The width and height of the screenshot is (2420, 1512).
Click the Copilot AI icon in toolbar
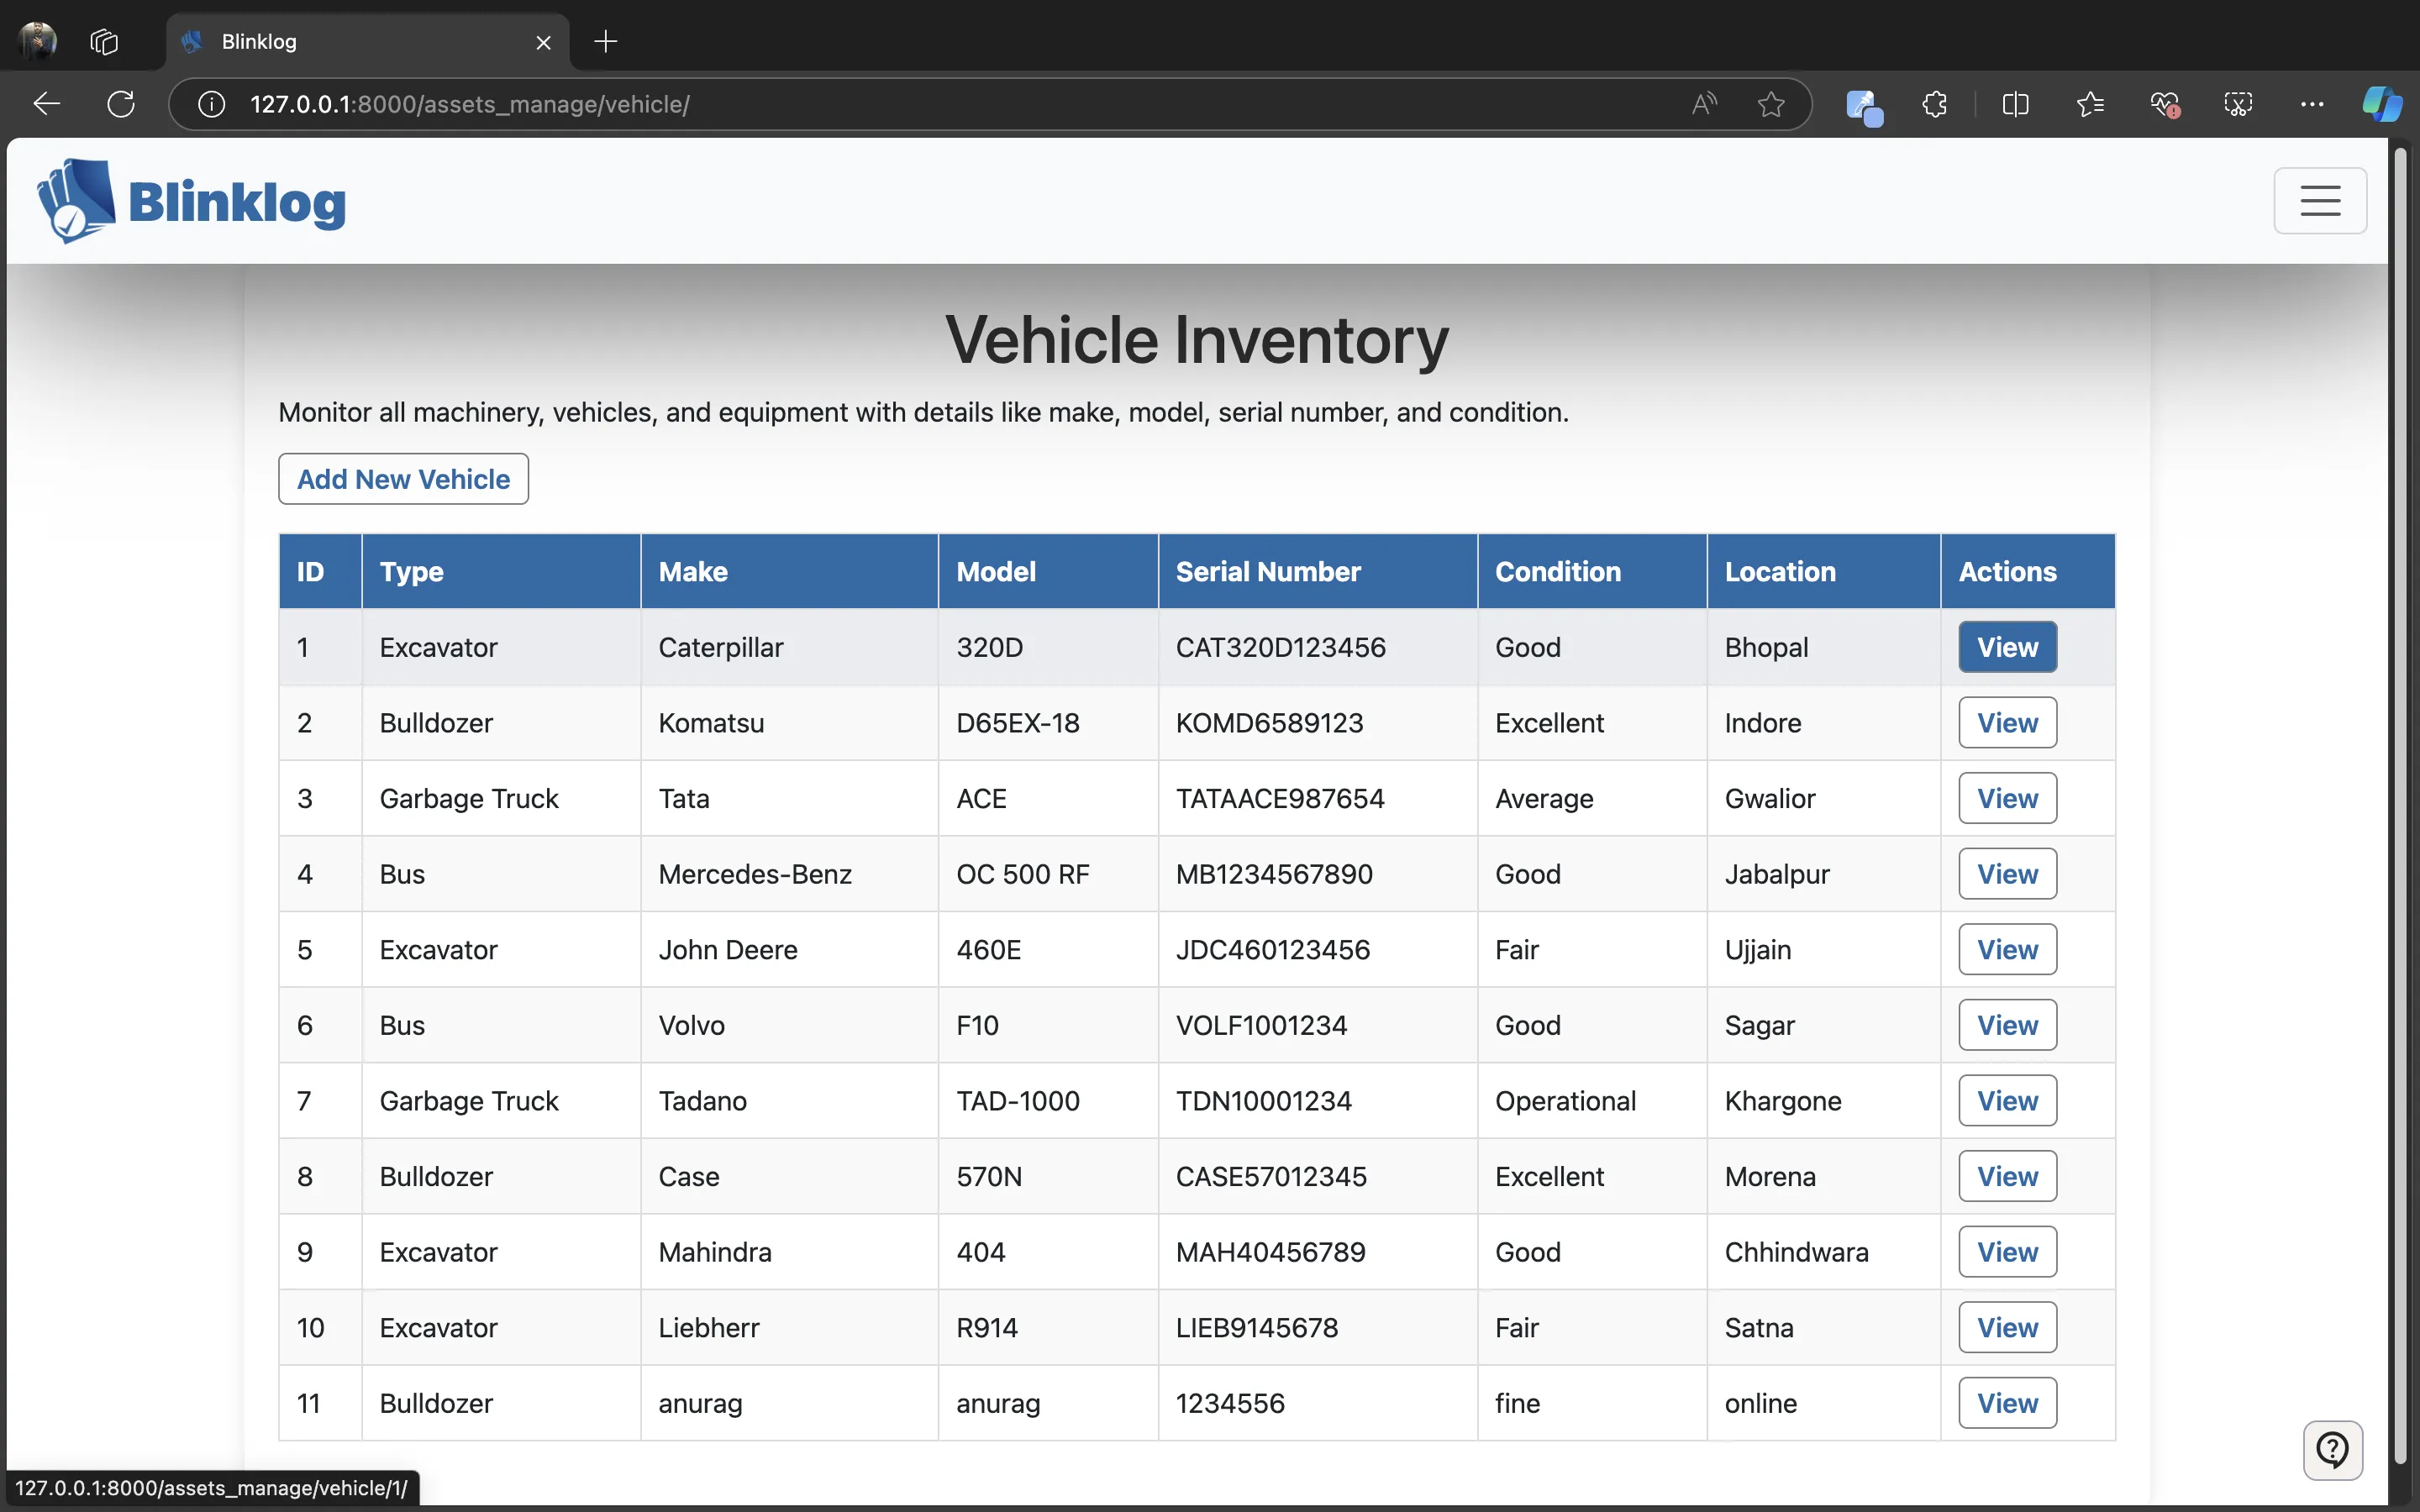pyautogui.click(x=2378, y=104)
